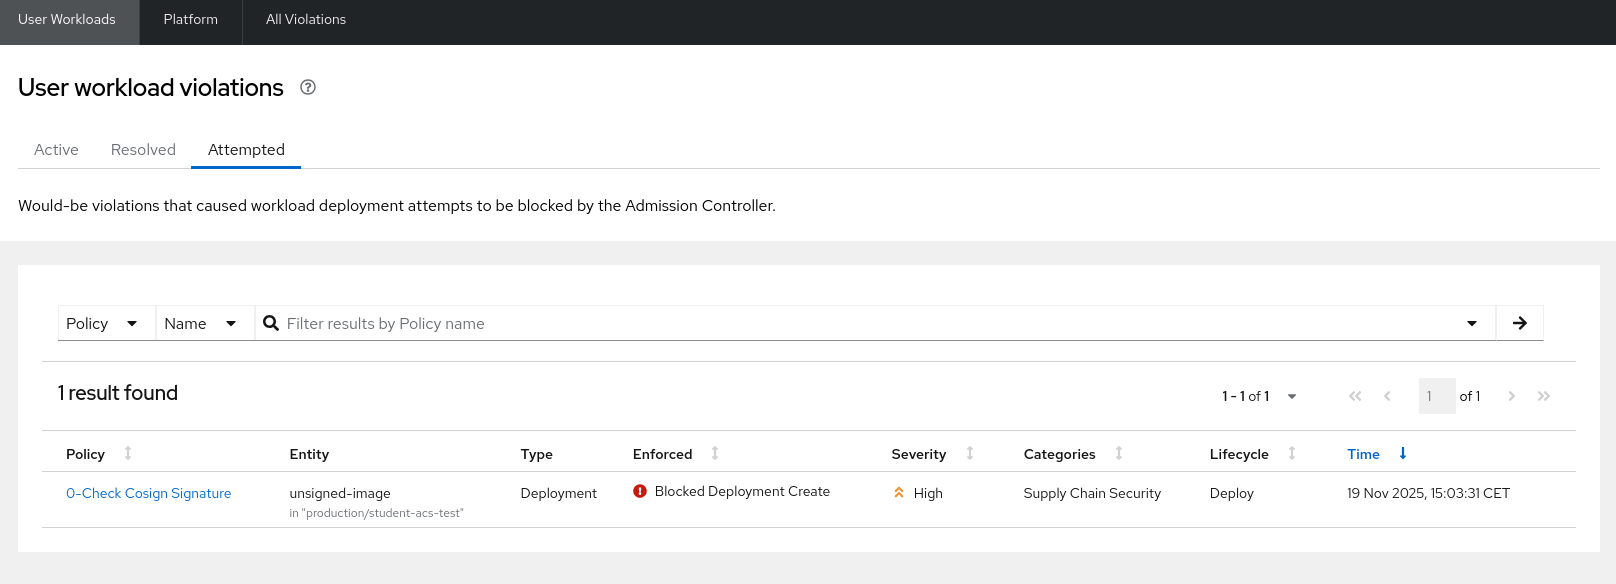The height and width of the screenshot is (584, 1616).
Task: Click the apply filter arrow button
Action: click(x=1519, y=323)
